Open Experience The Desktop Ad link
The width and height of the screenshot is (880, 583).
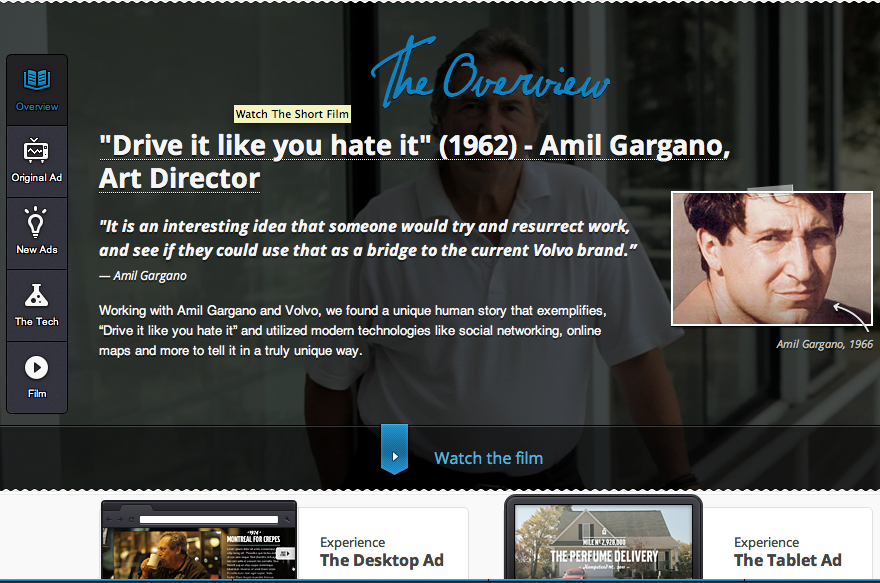(382, 552)
